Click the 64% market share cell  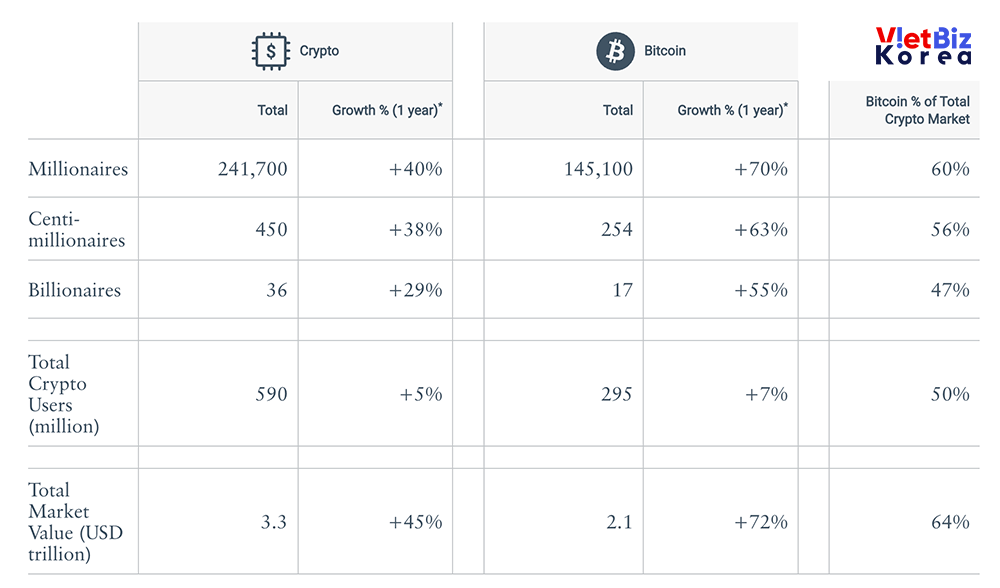tap(949, 522)
